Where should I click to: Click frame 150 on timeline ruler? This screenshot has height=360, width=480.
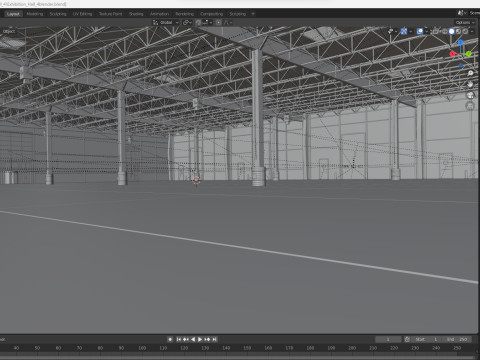tap(247, 348)
